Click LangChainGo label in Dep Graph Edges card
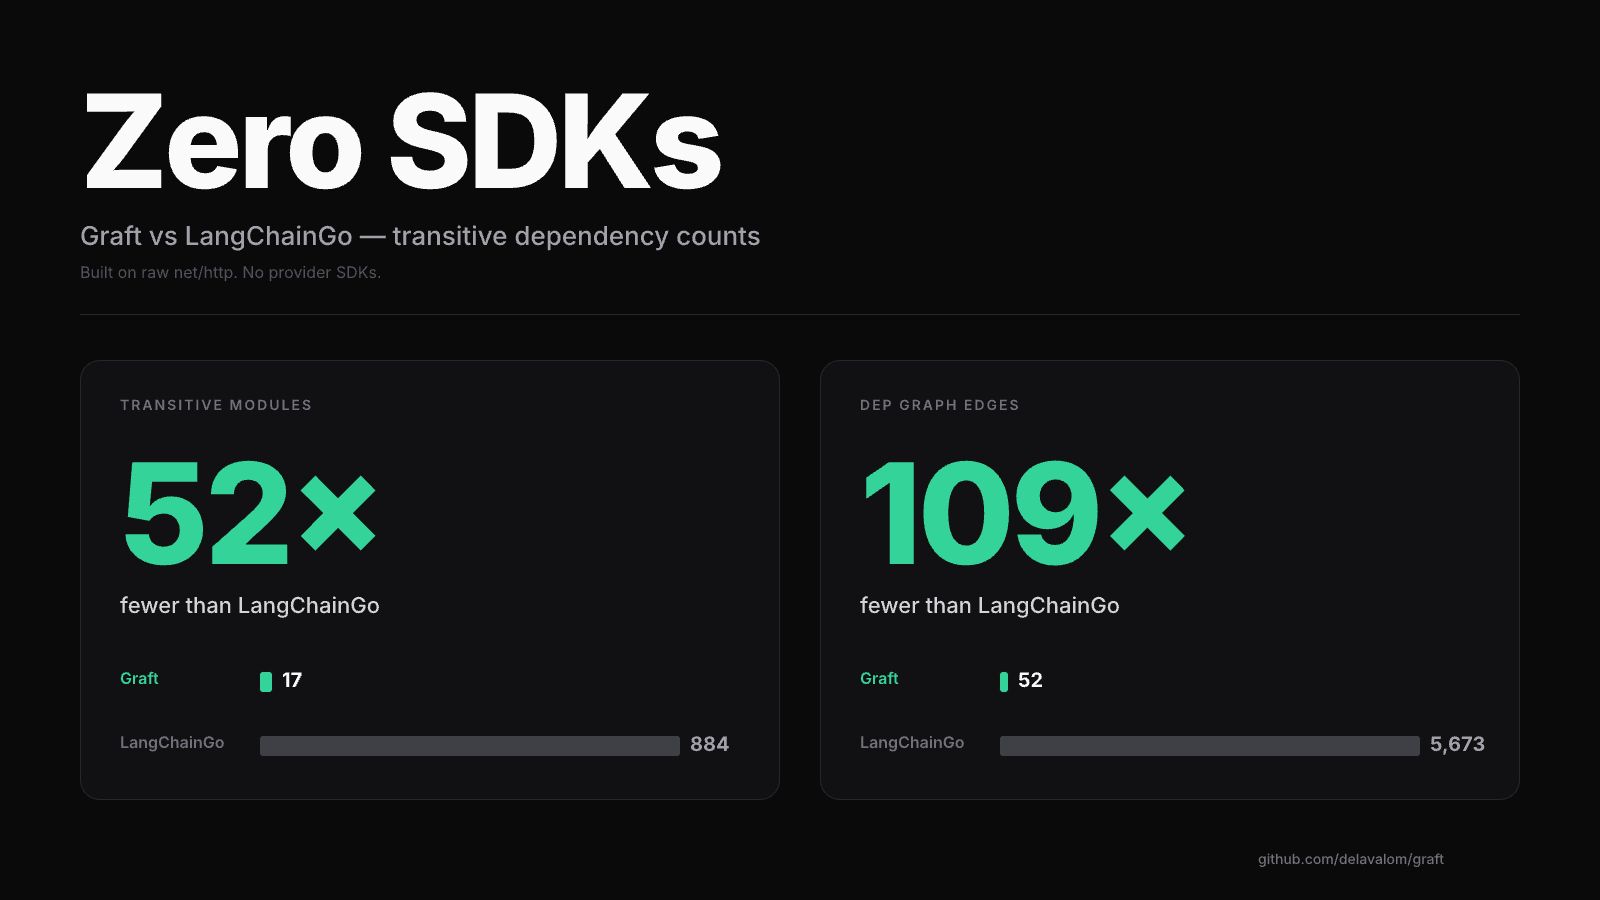The height and width of the screenshot is (900, 1600). point(912,742)
